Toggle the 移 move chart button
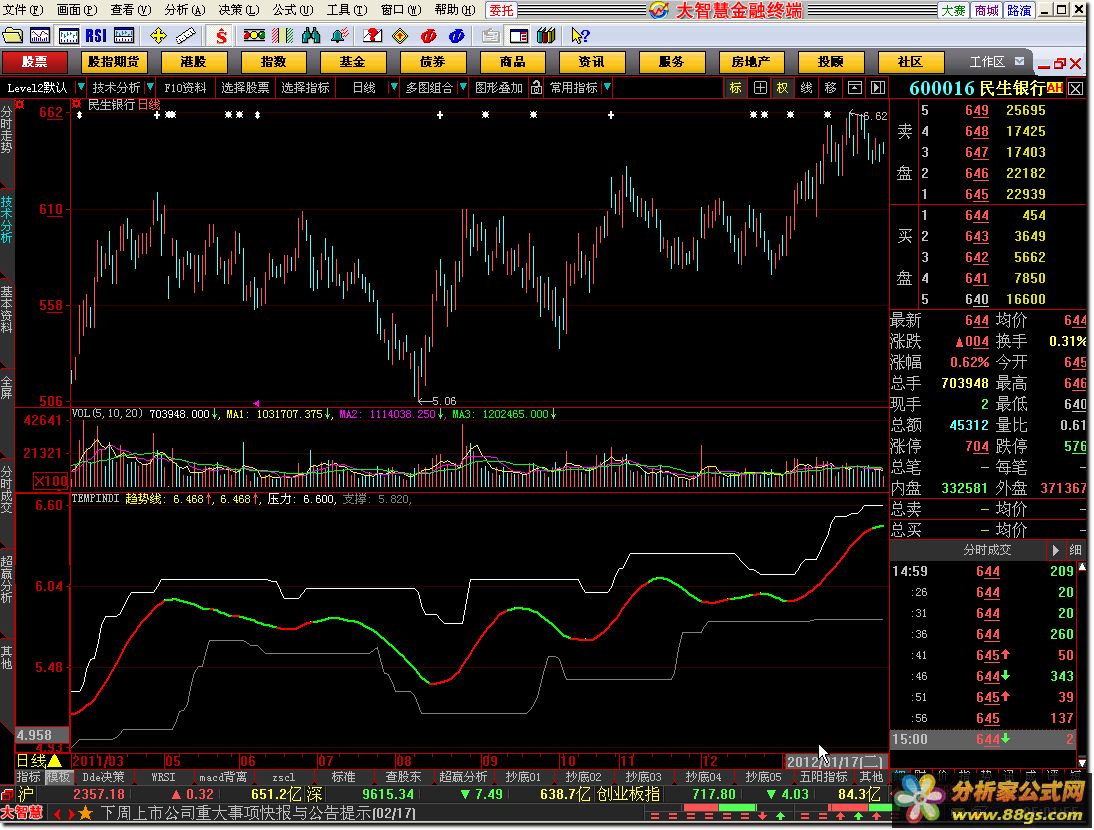 coord(830,87)
